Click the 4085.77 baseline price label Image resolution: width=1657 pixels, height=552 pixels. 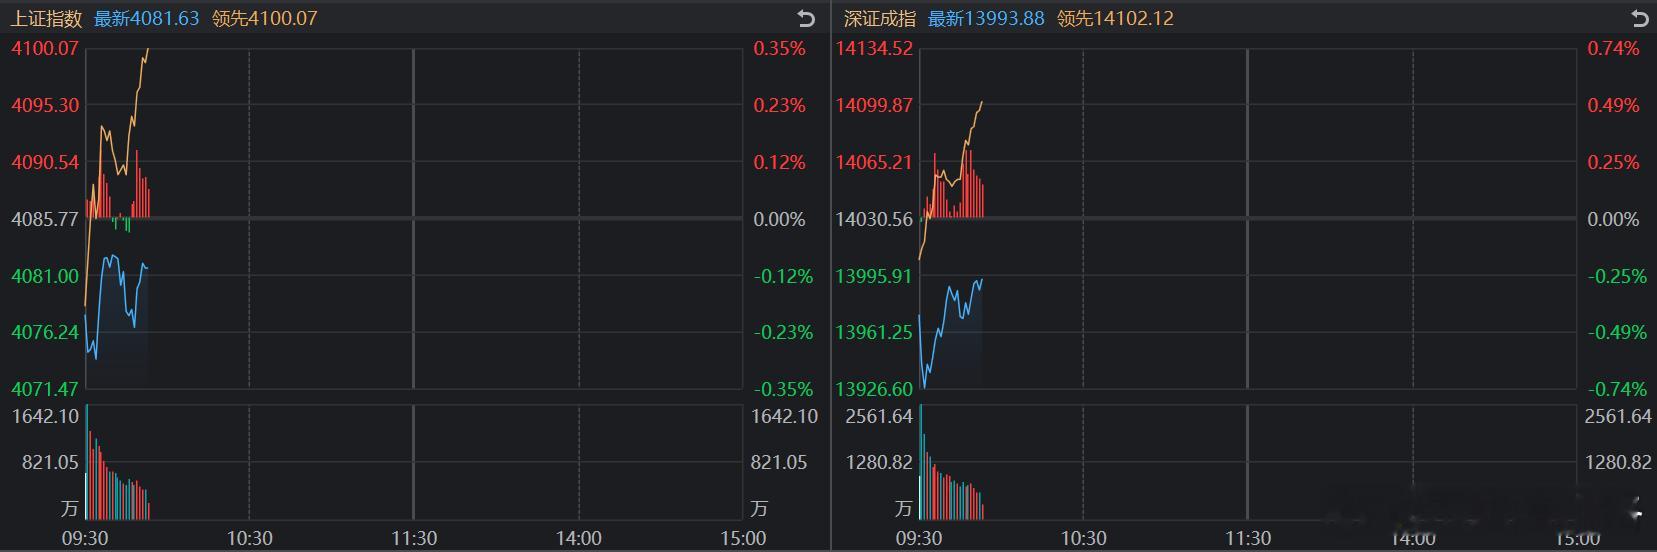44,219
